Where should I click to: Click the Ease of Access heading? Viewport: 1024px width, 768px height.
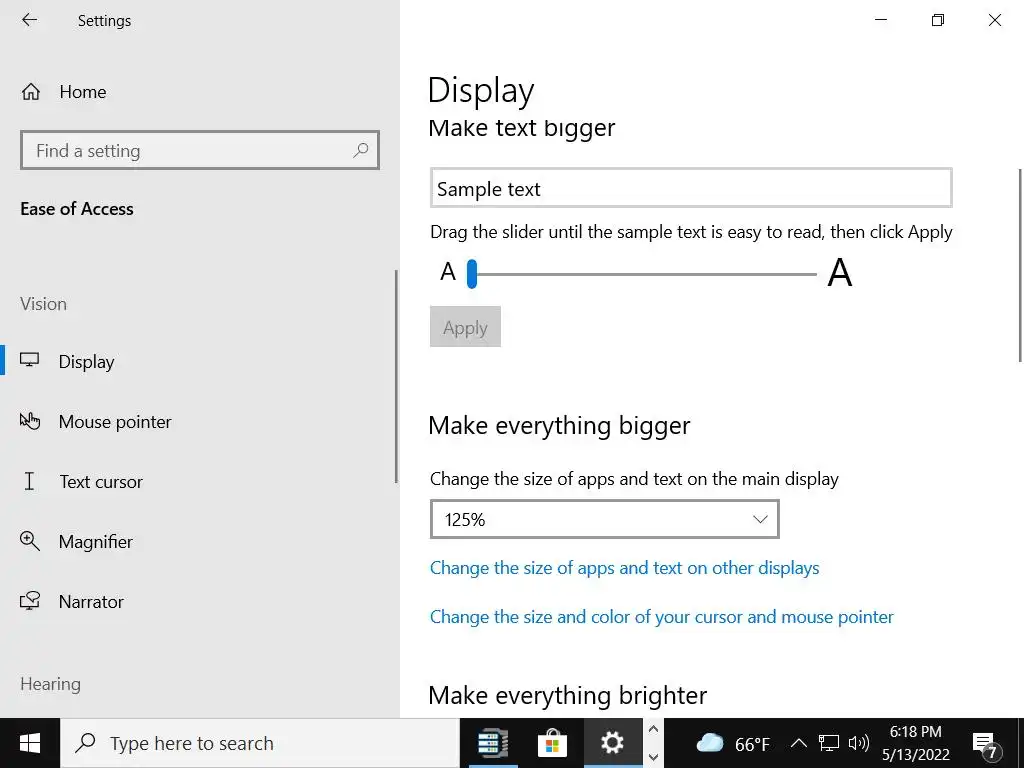tap(77, 209)
